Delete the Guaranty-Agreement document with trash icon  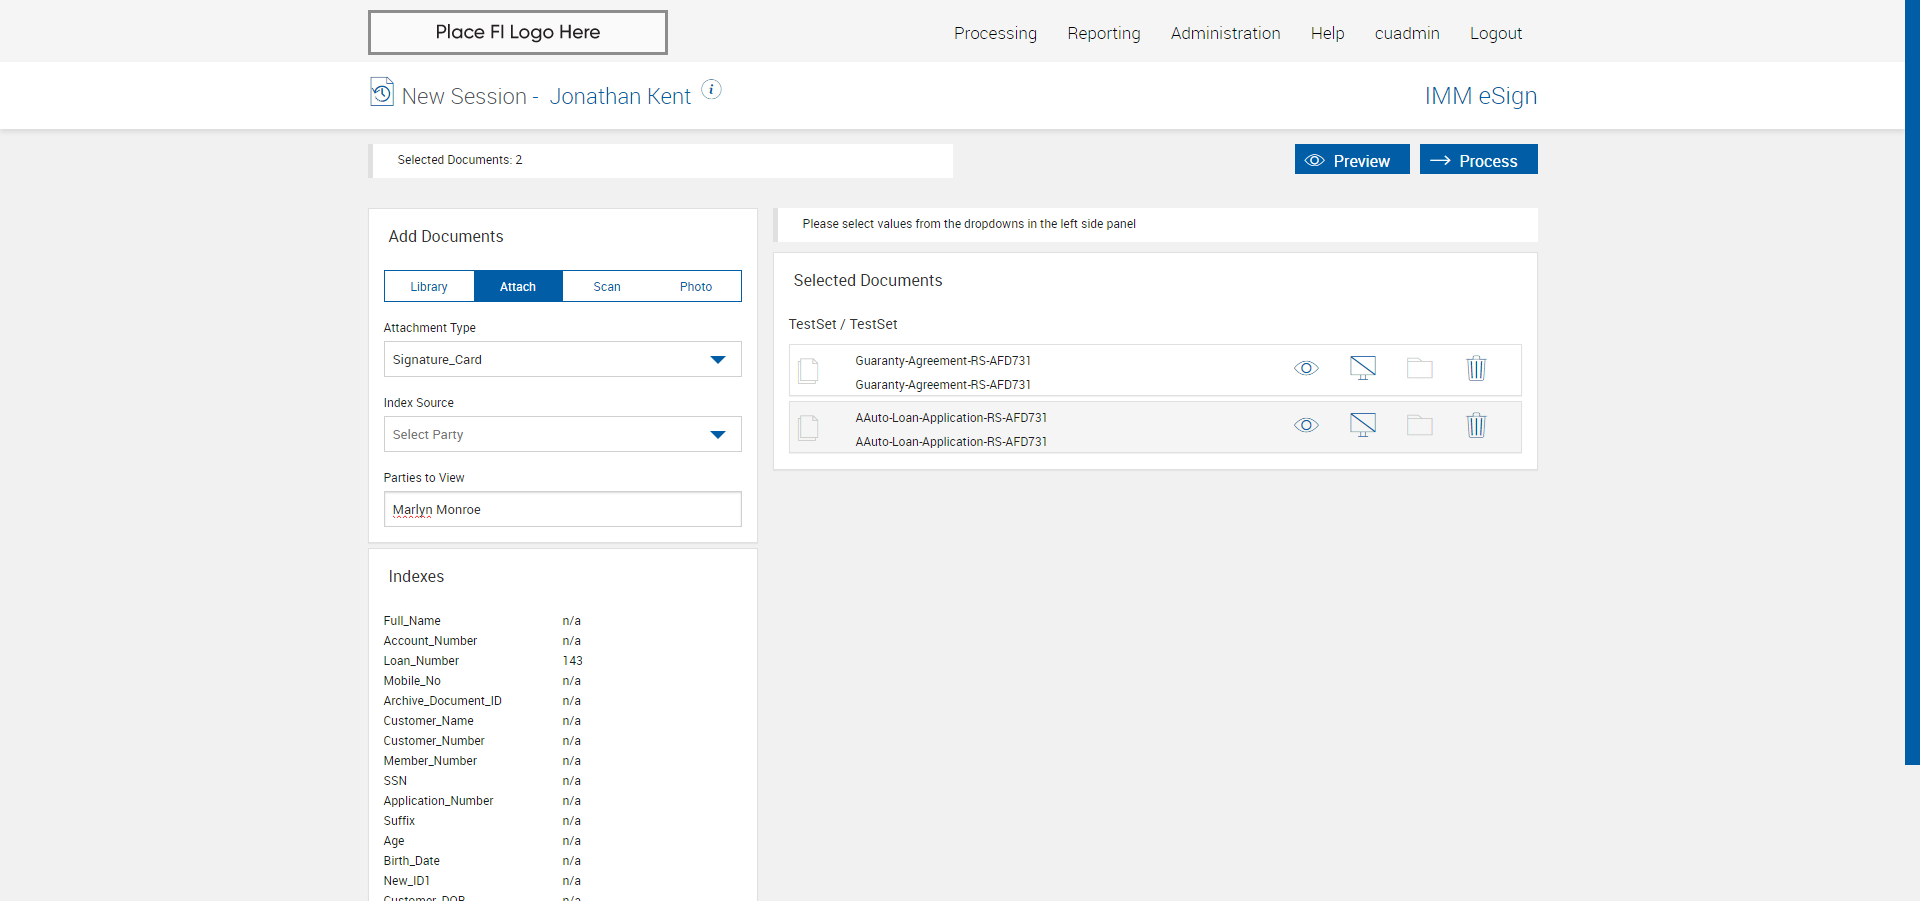(x=1476, y=369)
